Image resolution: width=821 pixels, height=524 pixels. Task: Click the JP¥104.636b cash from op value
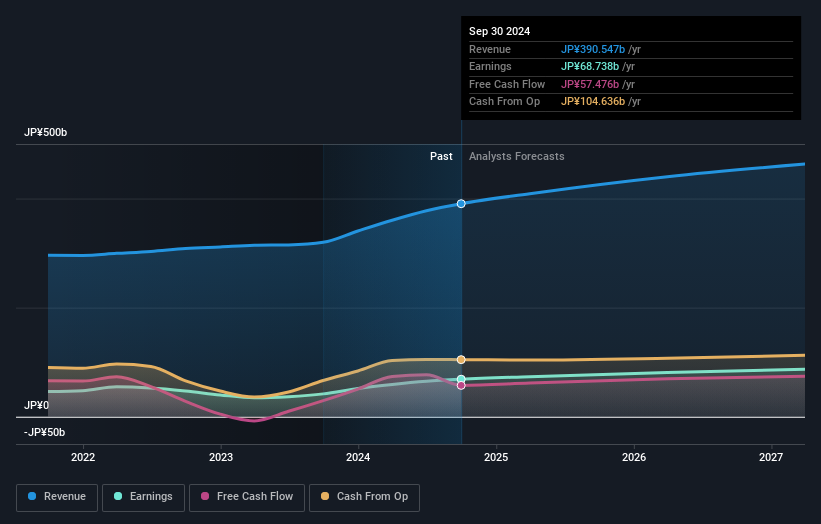[x=593, y=102]
